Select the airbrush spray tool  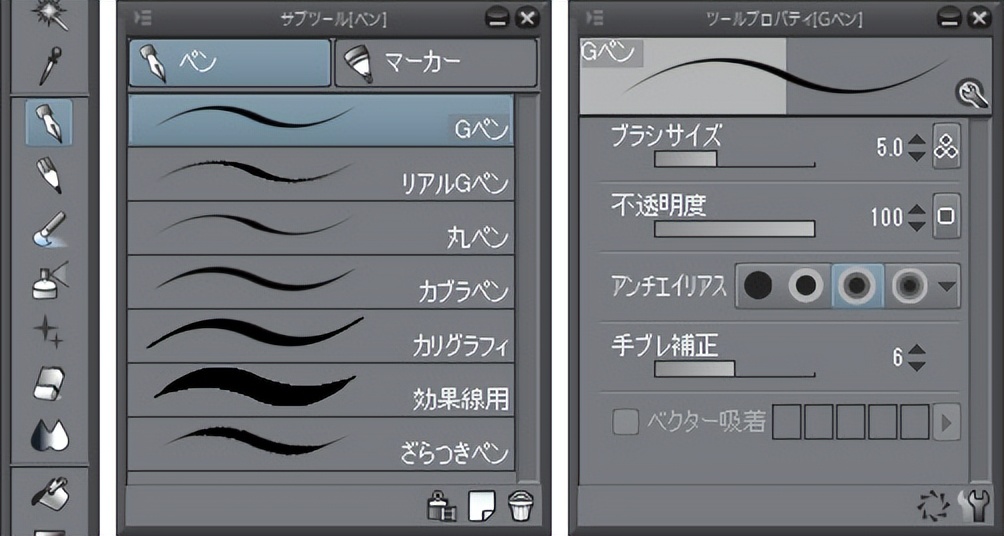point(49,280)
